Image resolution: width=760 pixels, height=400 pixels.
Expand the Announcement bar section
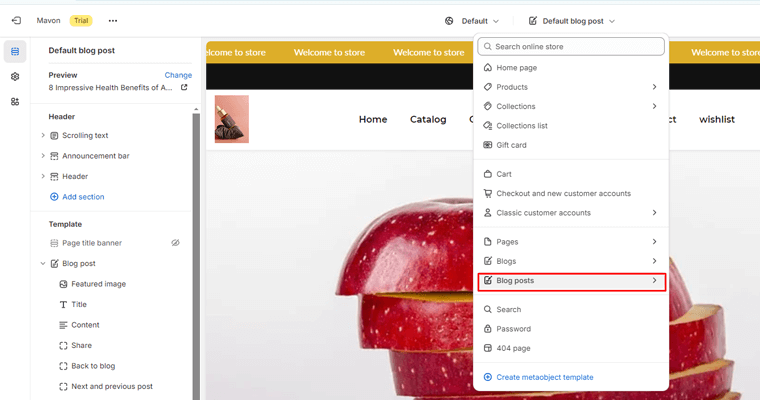pyautogui.click(x=43, y=156)
